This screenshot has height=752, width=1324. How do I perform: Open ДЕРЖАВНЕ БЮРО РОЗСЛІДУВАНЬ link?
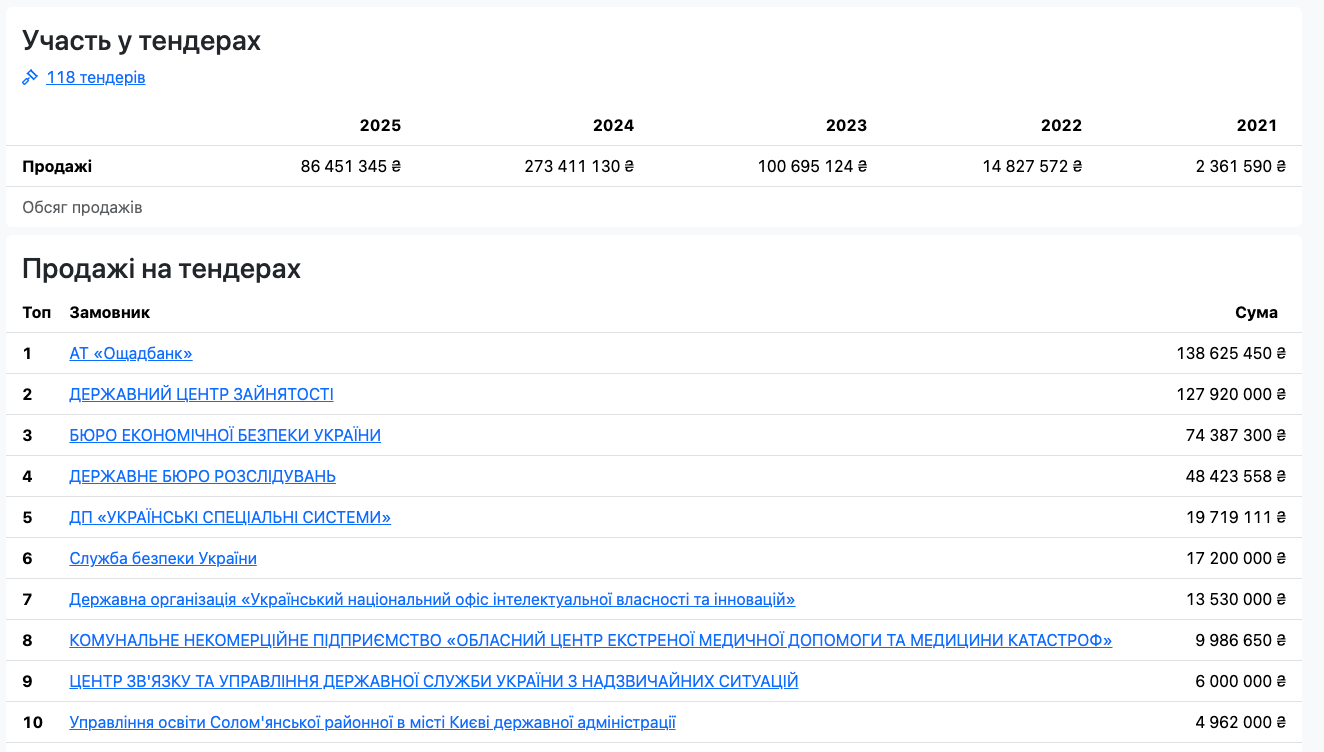click(x=202, y=476)
